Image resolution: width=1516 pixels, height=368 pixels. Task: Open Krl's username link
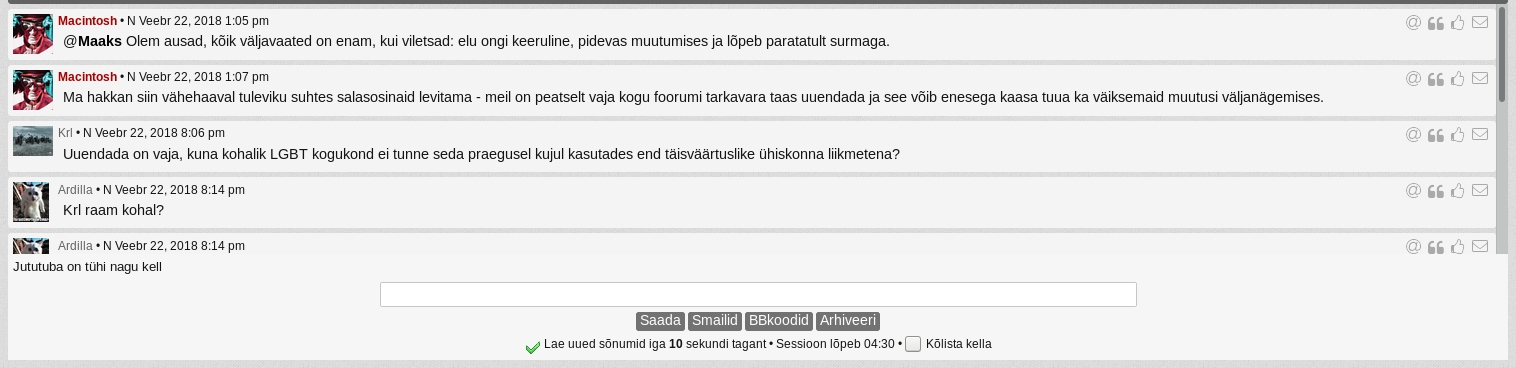click(x=65, y=133)
